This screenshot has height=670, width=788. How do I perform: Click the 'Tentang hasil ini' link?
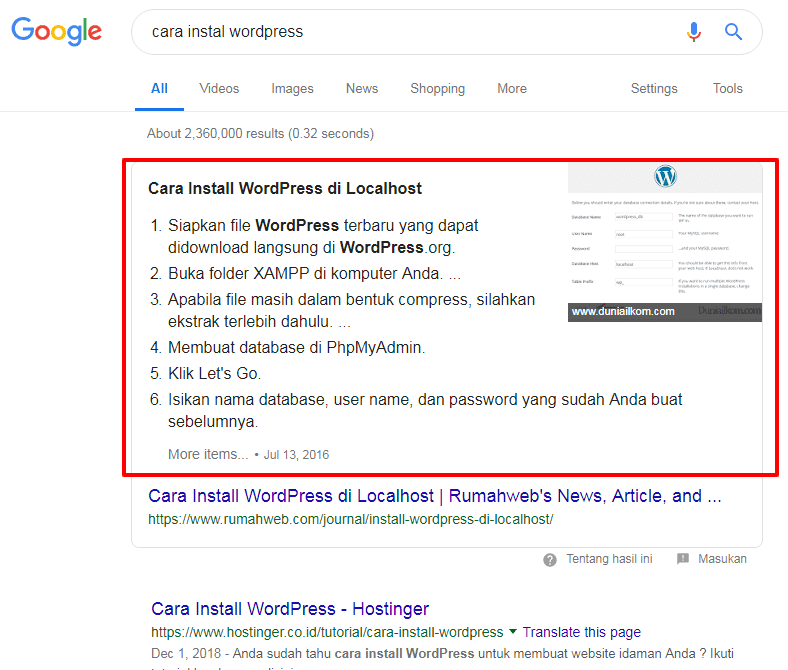(609, 559)
